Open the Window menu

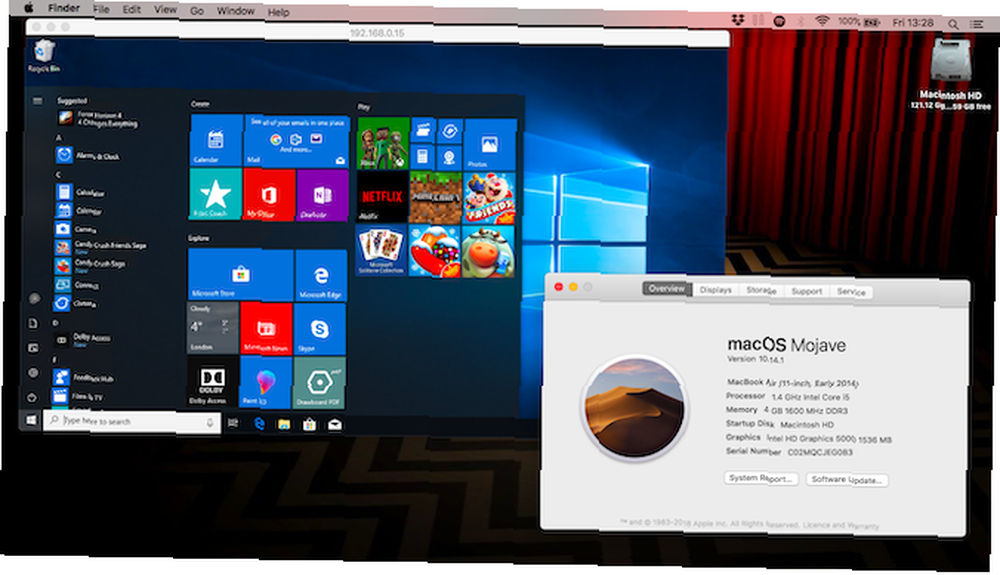point(235,11)
